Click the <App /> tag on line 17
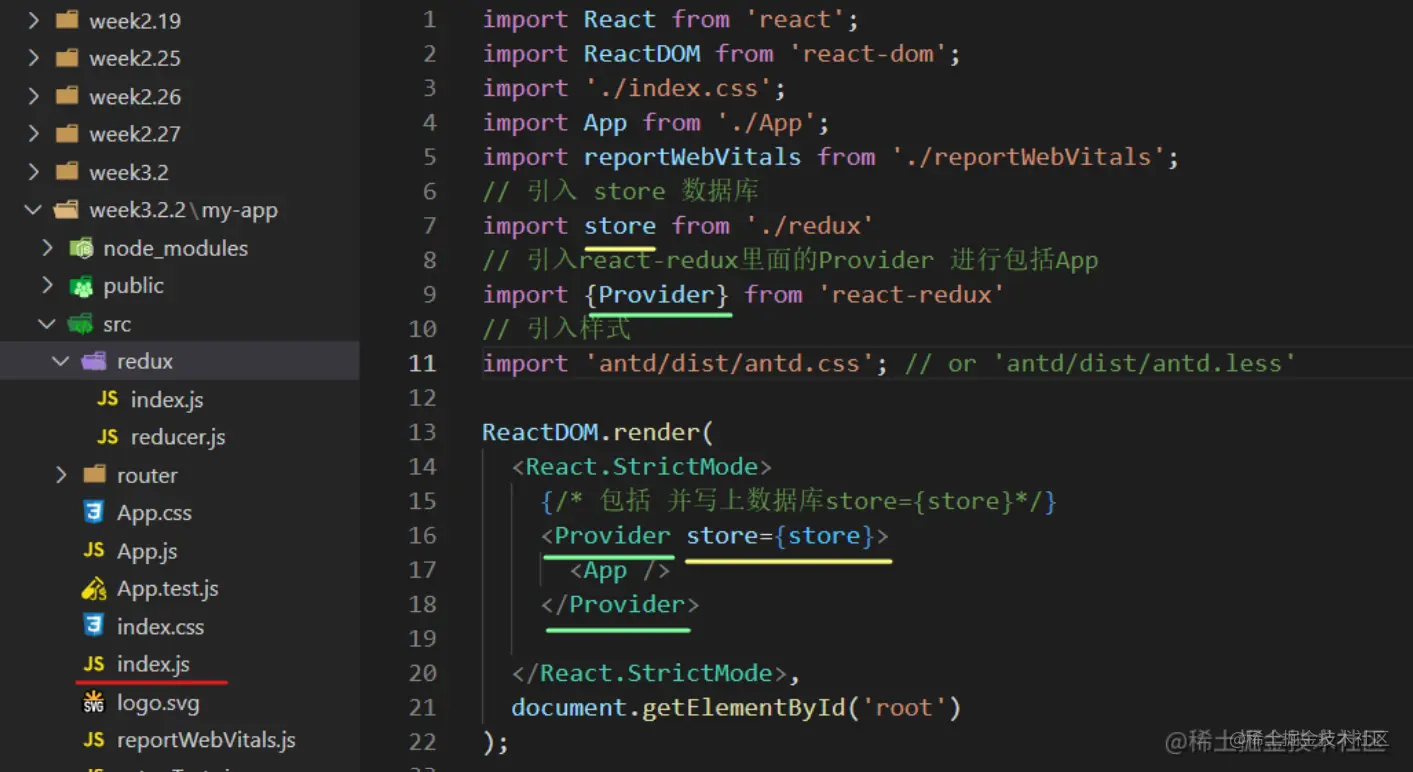Viewport: 1413px width, 772px height. pos(620,570)
